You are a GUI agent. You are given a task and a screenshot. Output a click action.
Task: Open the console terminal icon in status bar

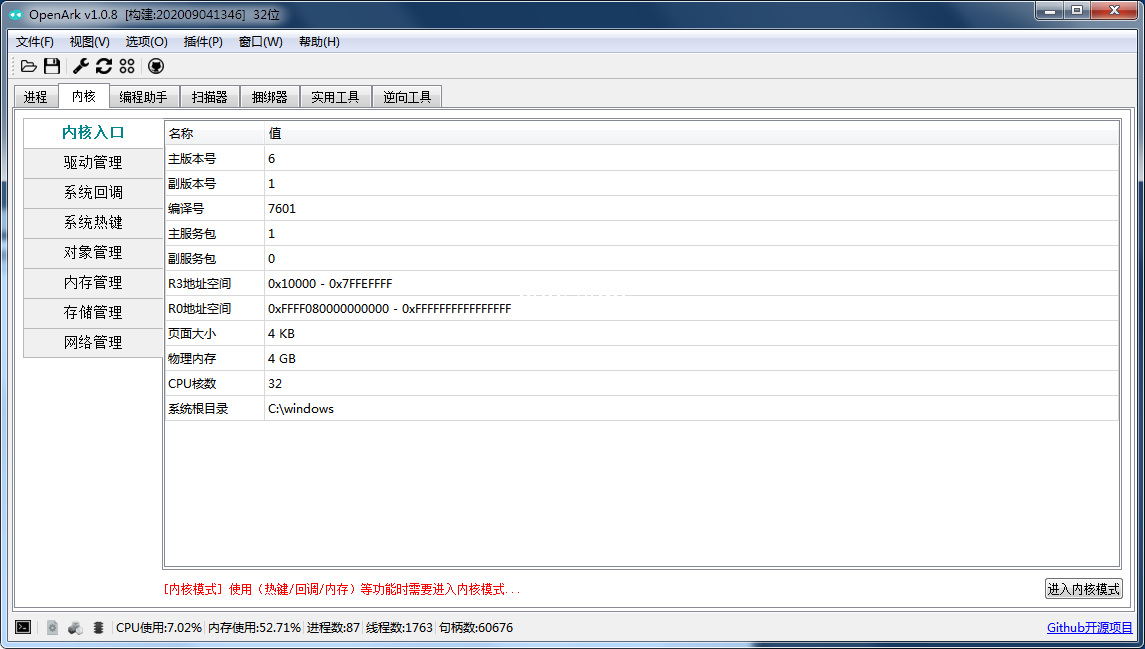(x=23, y=627)
